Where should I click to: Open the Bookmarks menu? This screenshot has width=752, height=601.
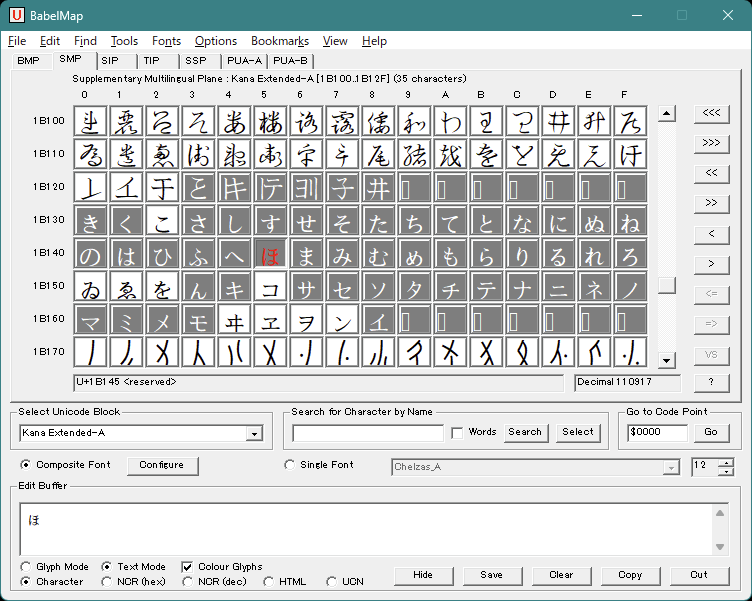point(280,41)
